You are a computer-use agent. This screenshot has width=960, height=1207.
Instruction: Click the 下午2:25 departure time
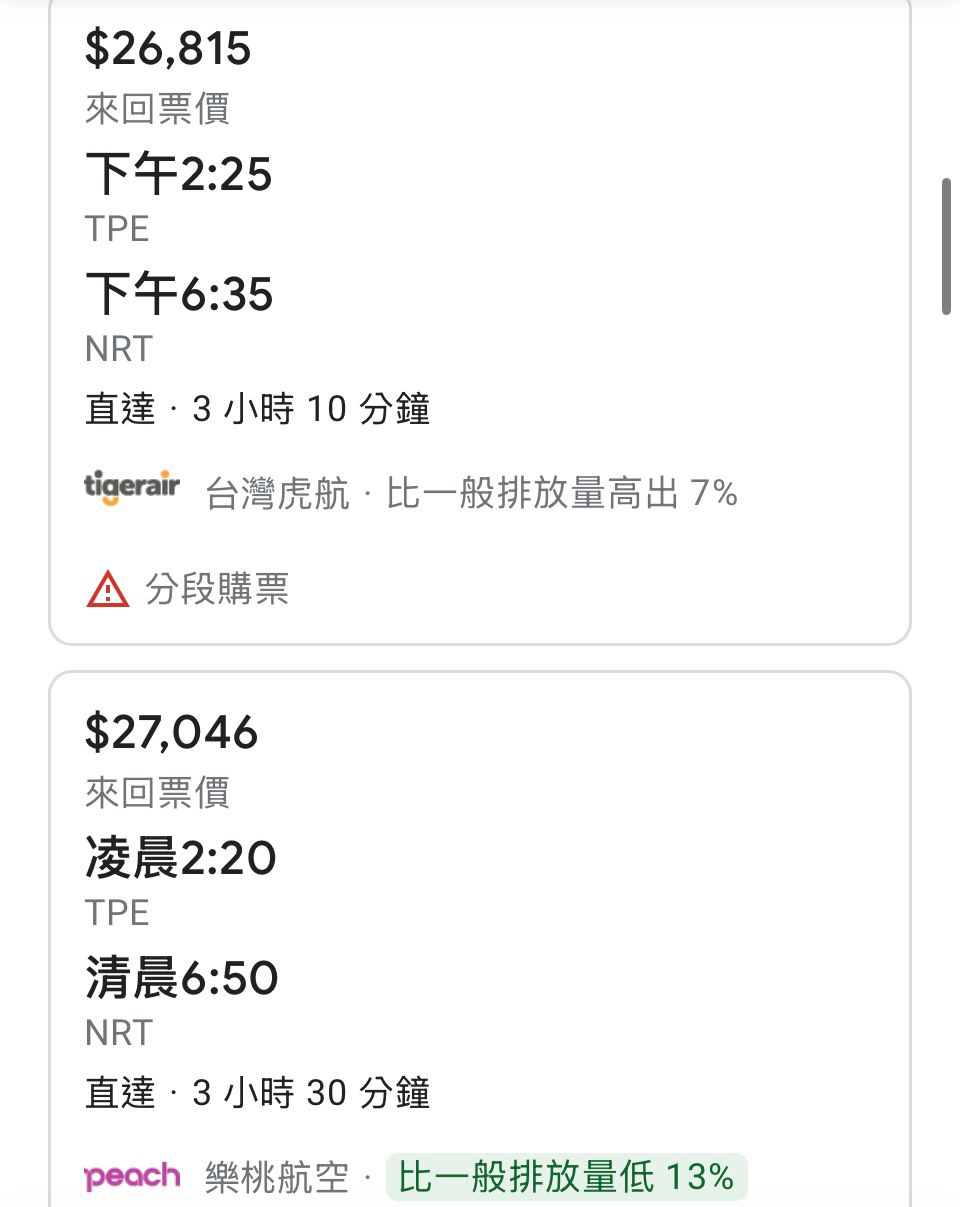(178, 176)
